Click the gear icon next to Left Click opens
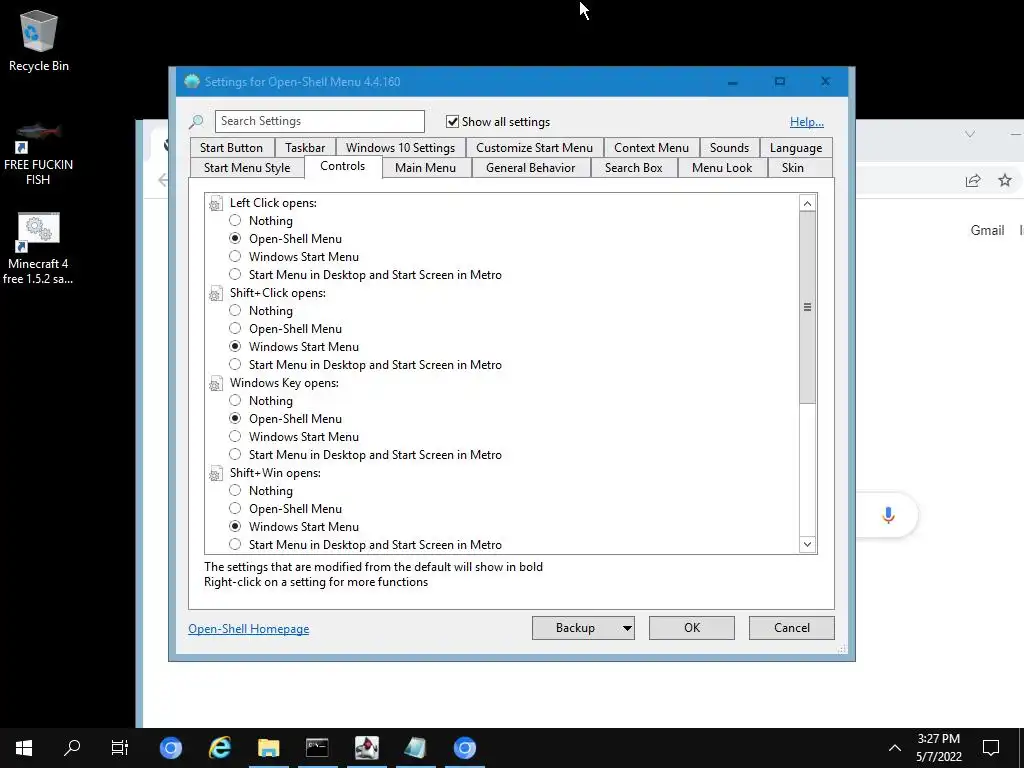This screenshot has width=1024, height=768. 216,204
